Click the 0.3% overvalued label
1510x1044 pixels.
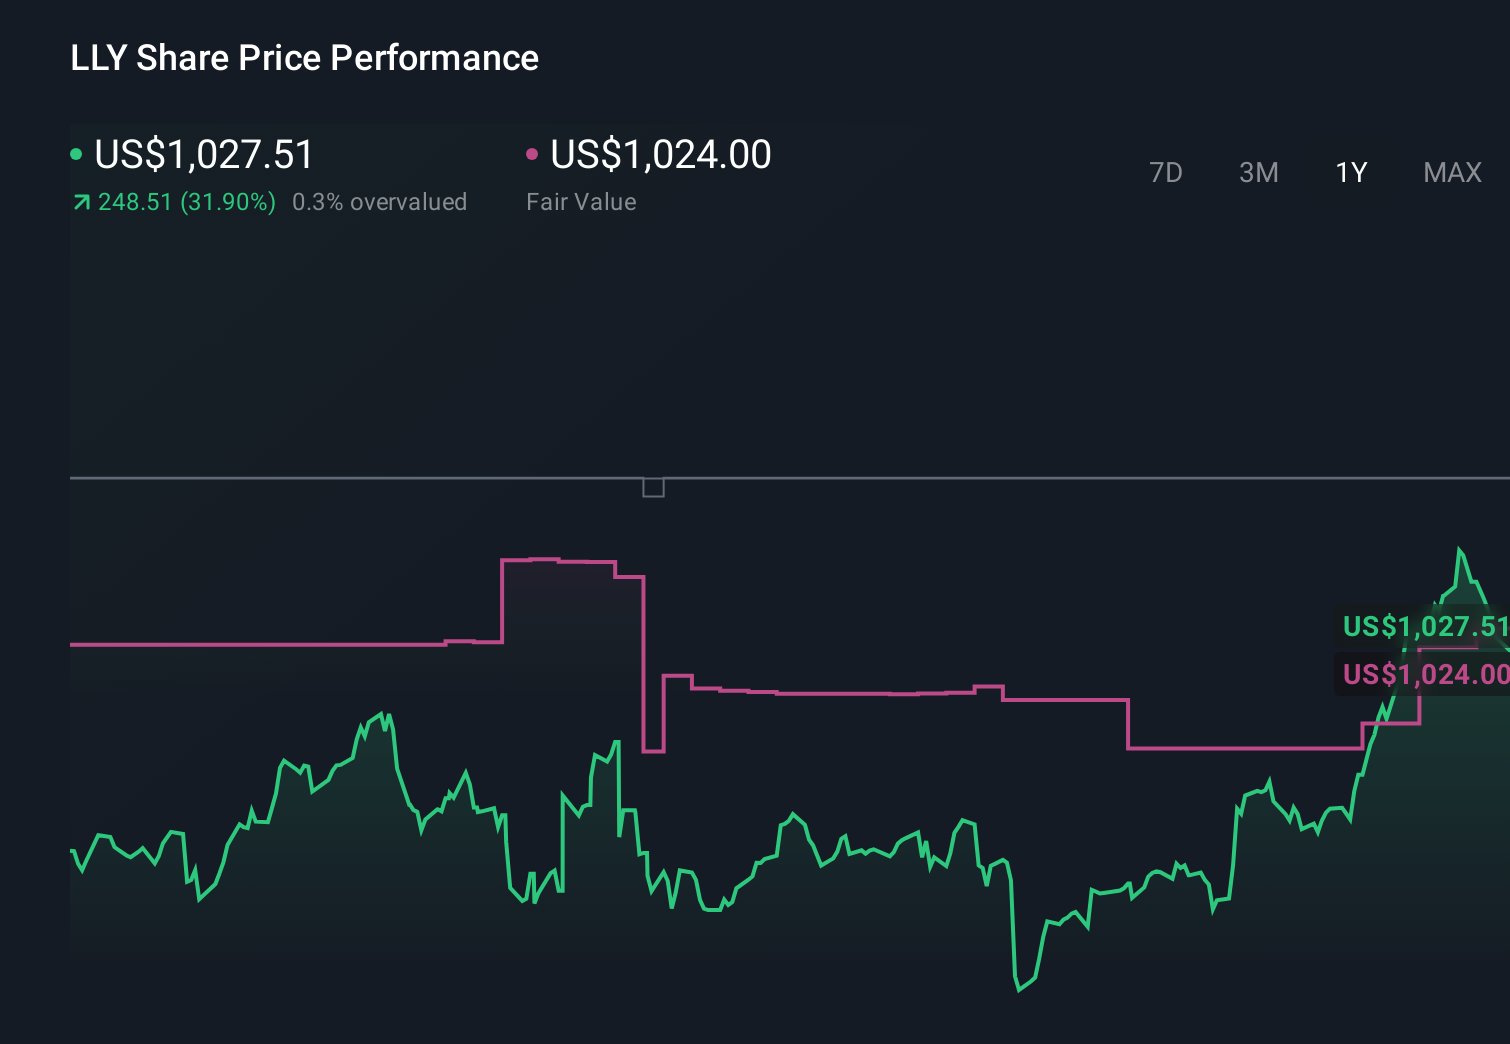point(380,202)
